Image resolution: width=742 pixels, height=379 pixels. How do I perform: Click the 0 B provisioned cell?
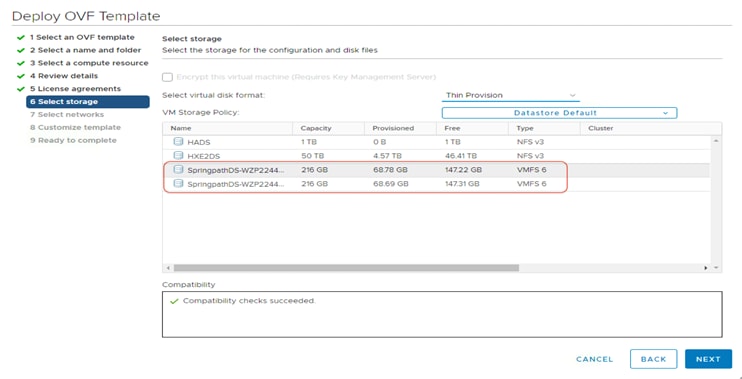(380, 142)
